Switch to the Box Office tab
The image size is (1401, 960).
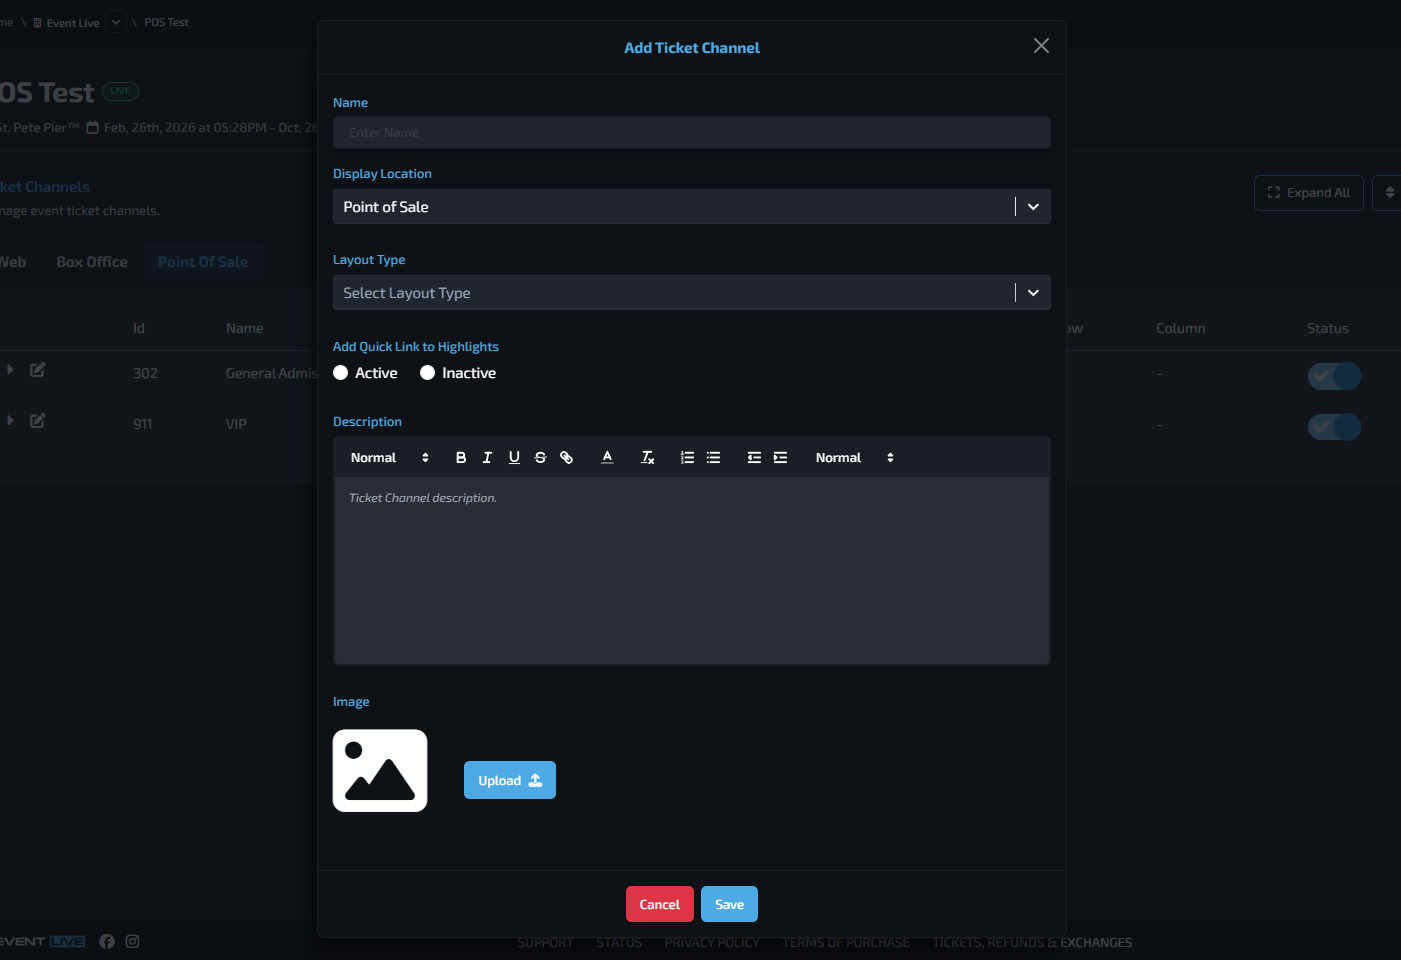tap(92, 262)
